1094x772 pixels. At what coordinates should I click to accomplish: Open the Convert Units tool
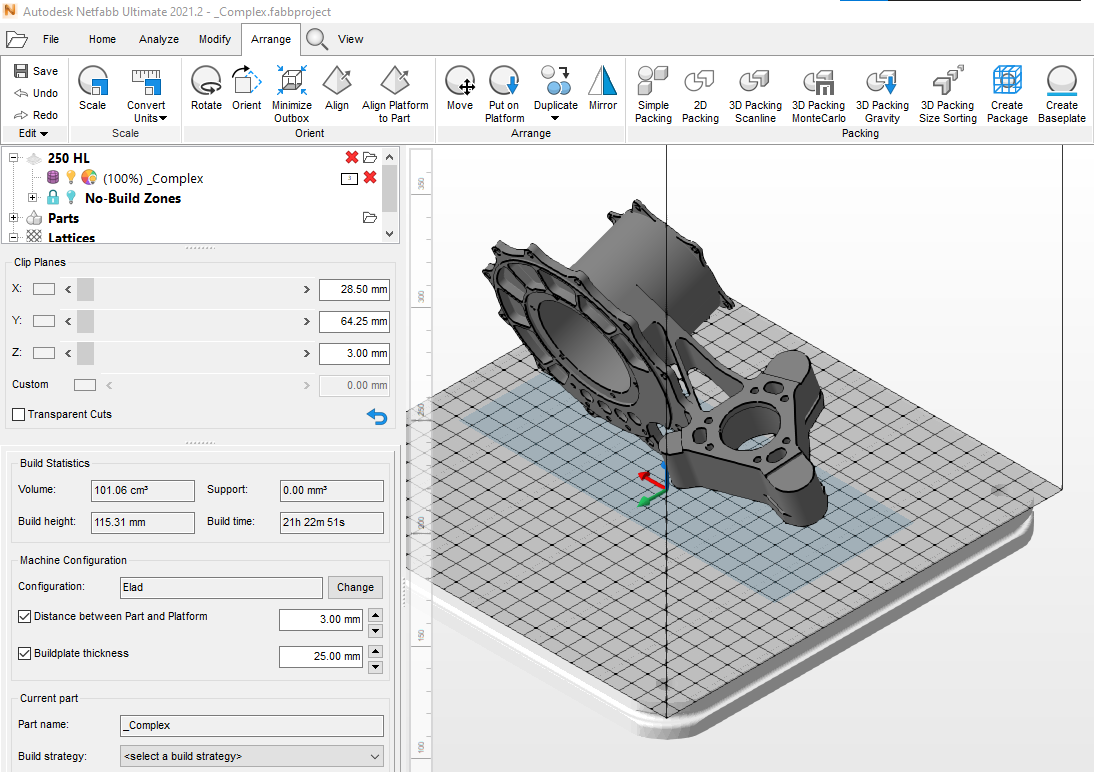[x=146, y=95]
